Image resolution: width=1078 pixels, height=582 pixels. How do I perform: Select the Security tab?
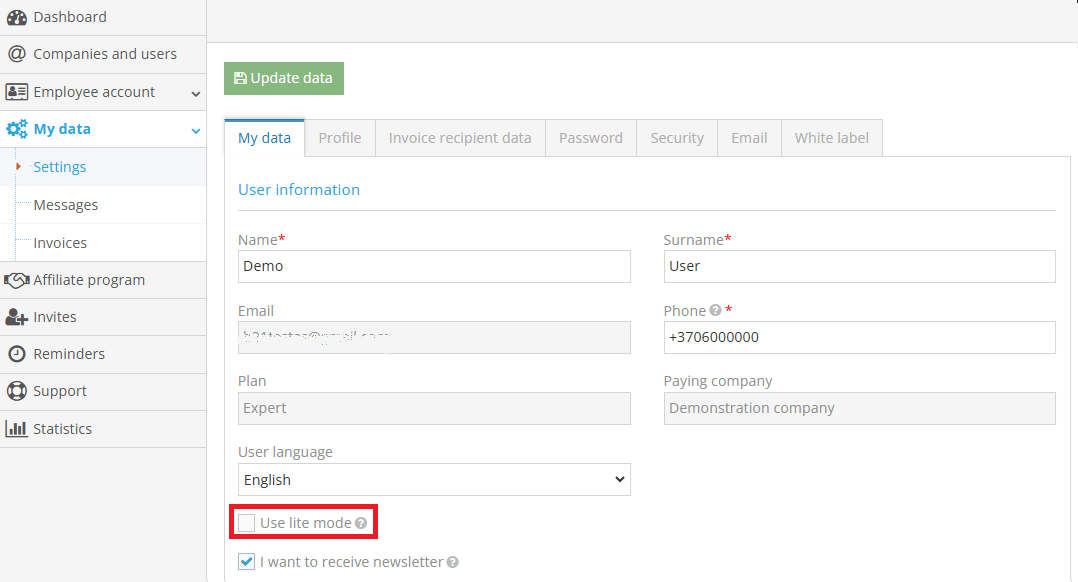tap(676, 137)
